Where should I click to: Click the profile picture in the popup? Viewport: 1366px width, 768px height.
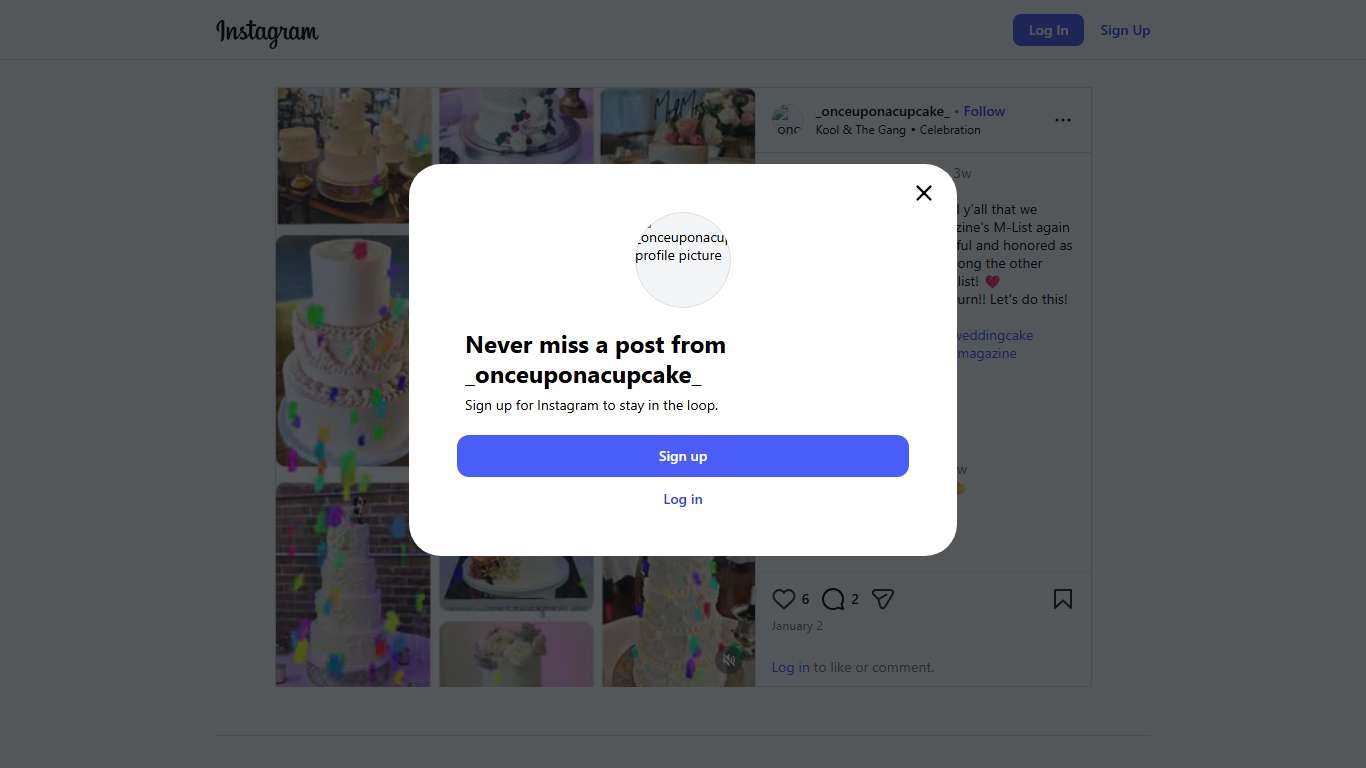[683, 260]
